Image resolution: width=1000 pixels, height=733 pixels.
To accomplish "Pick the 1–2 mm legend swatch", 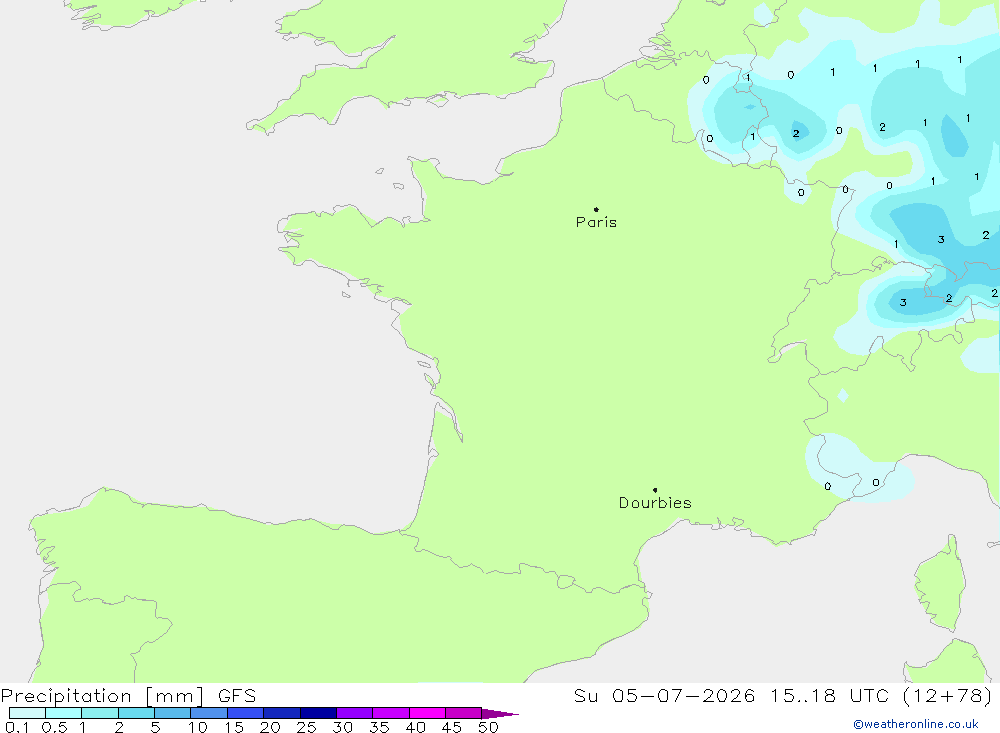I will 100,713.
